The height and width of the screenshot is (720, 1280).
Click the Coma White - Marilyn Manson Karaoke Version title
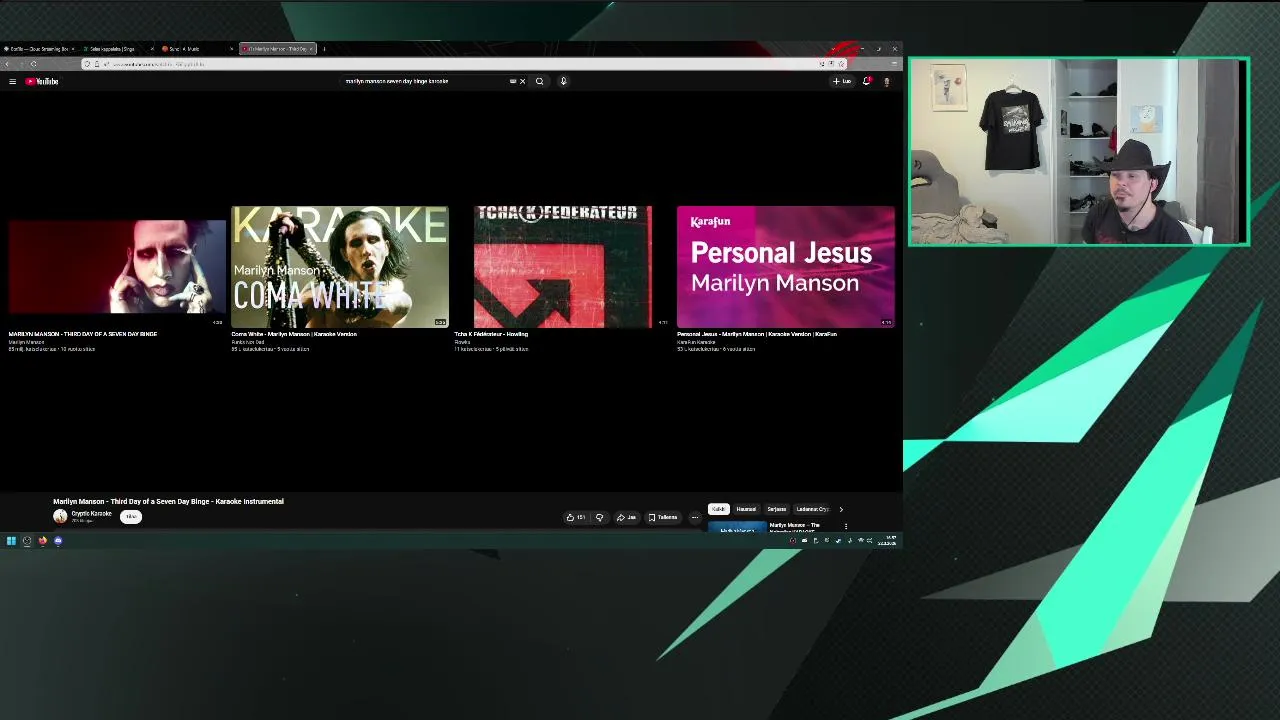coord(294,334)
